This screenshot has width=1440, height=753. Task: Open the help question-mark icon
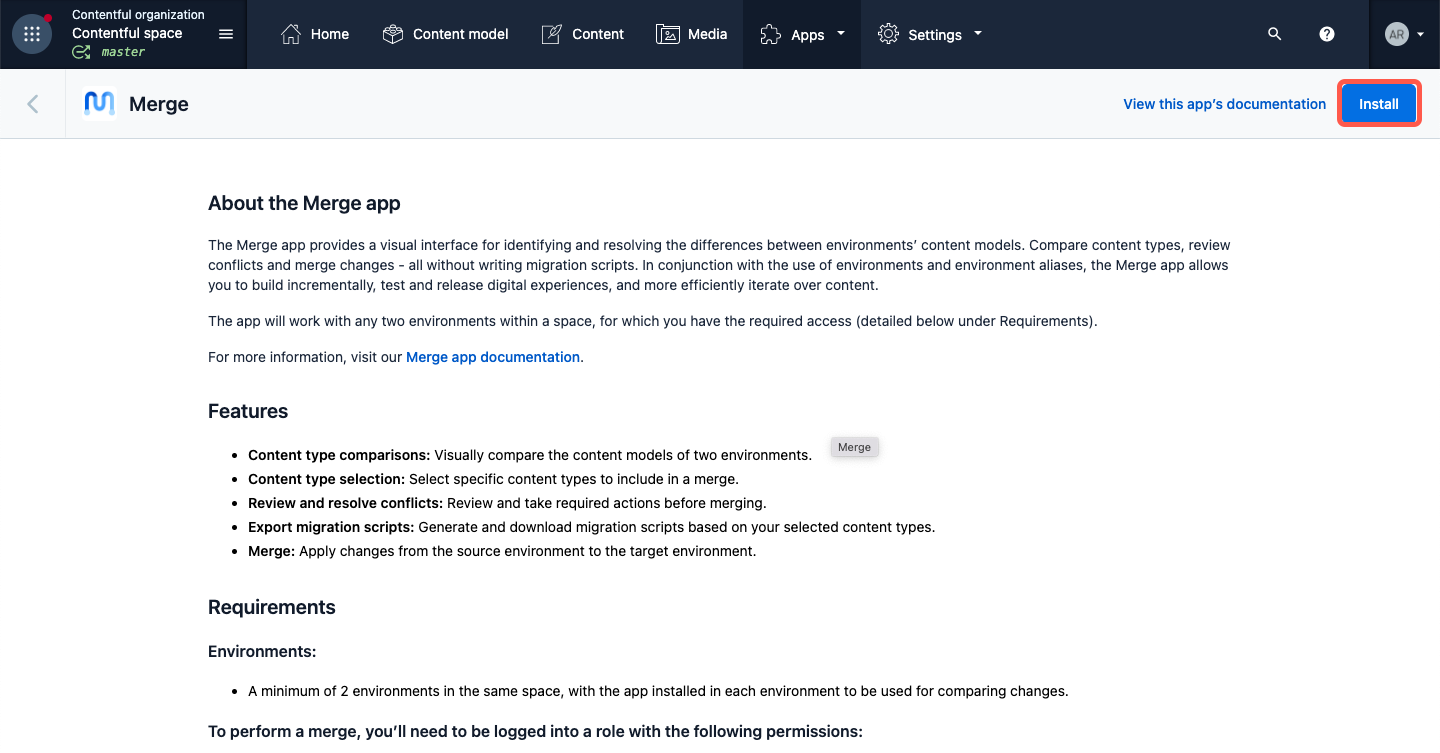coord(1326,33)
